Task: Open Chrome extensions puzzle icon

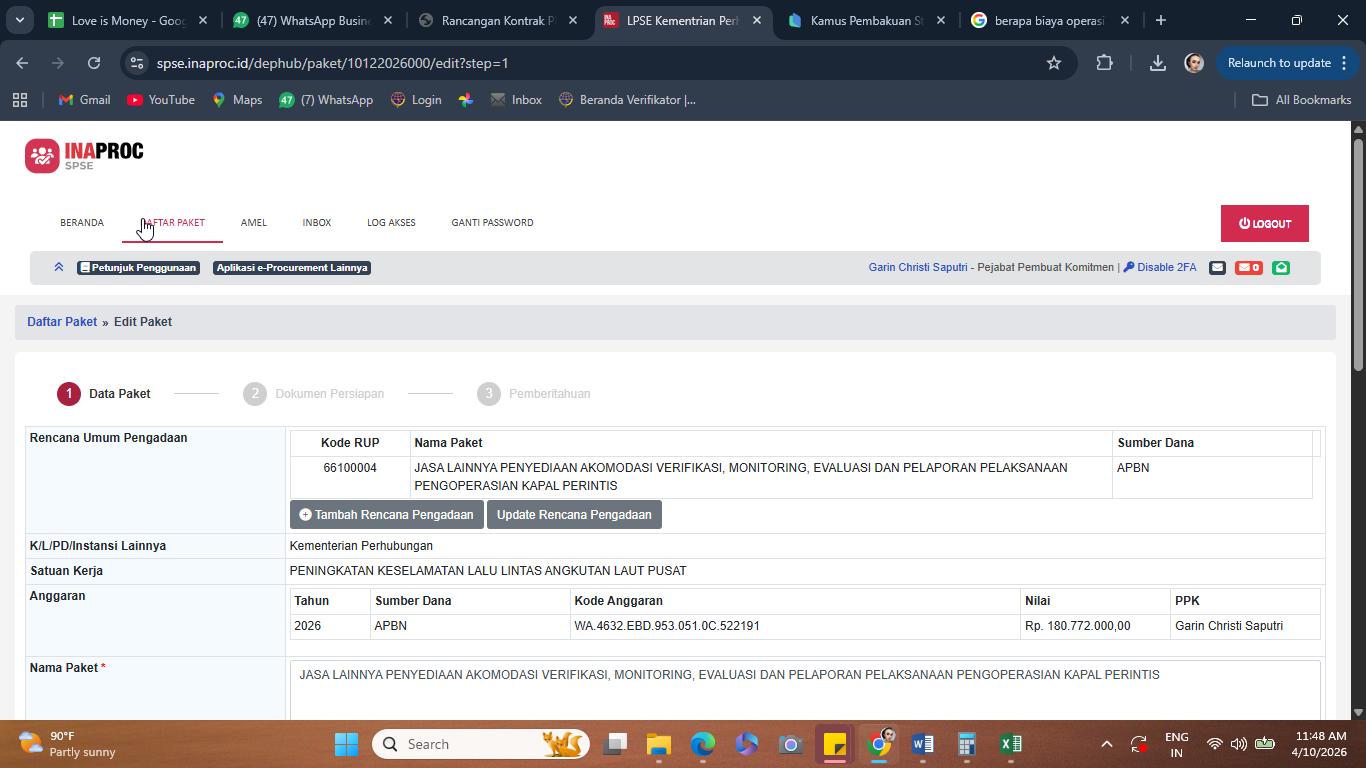Action: coord(1104,63)
